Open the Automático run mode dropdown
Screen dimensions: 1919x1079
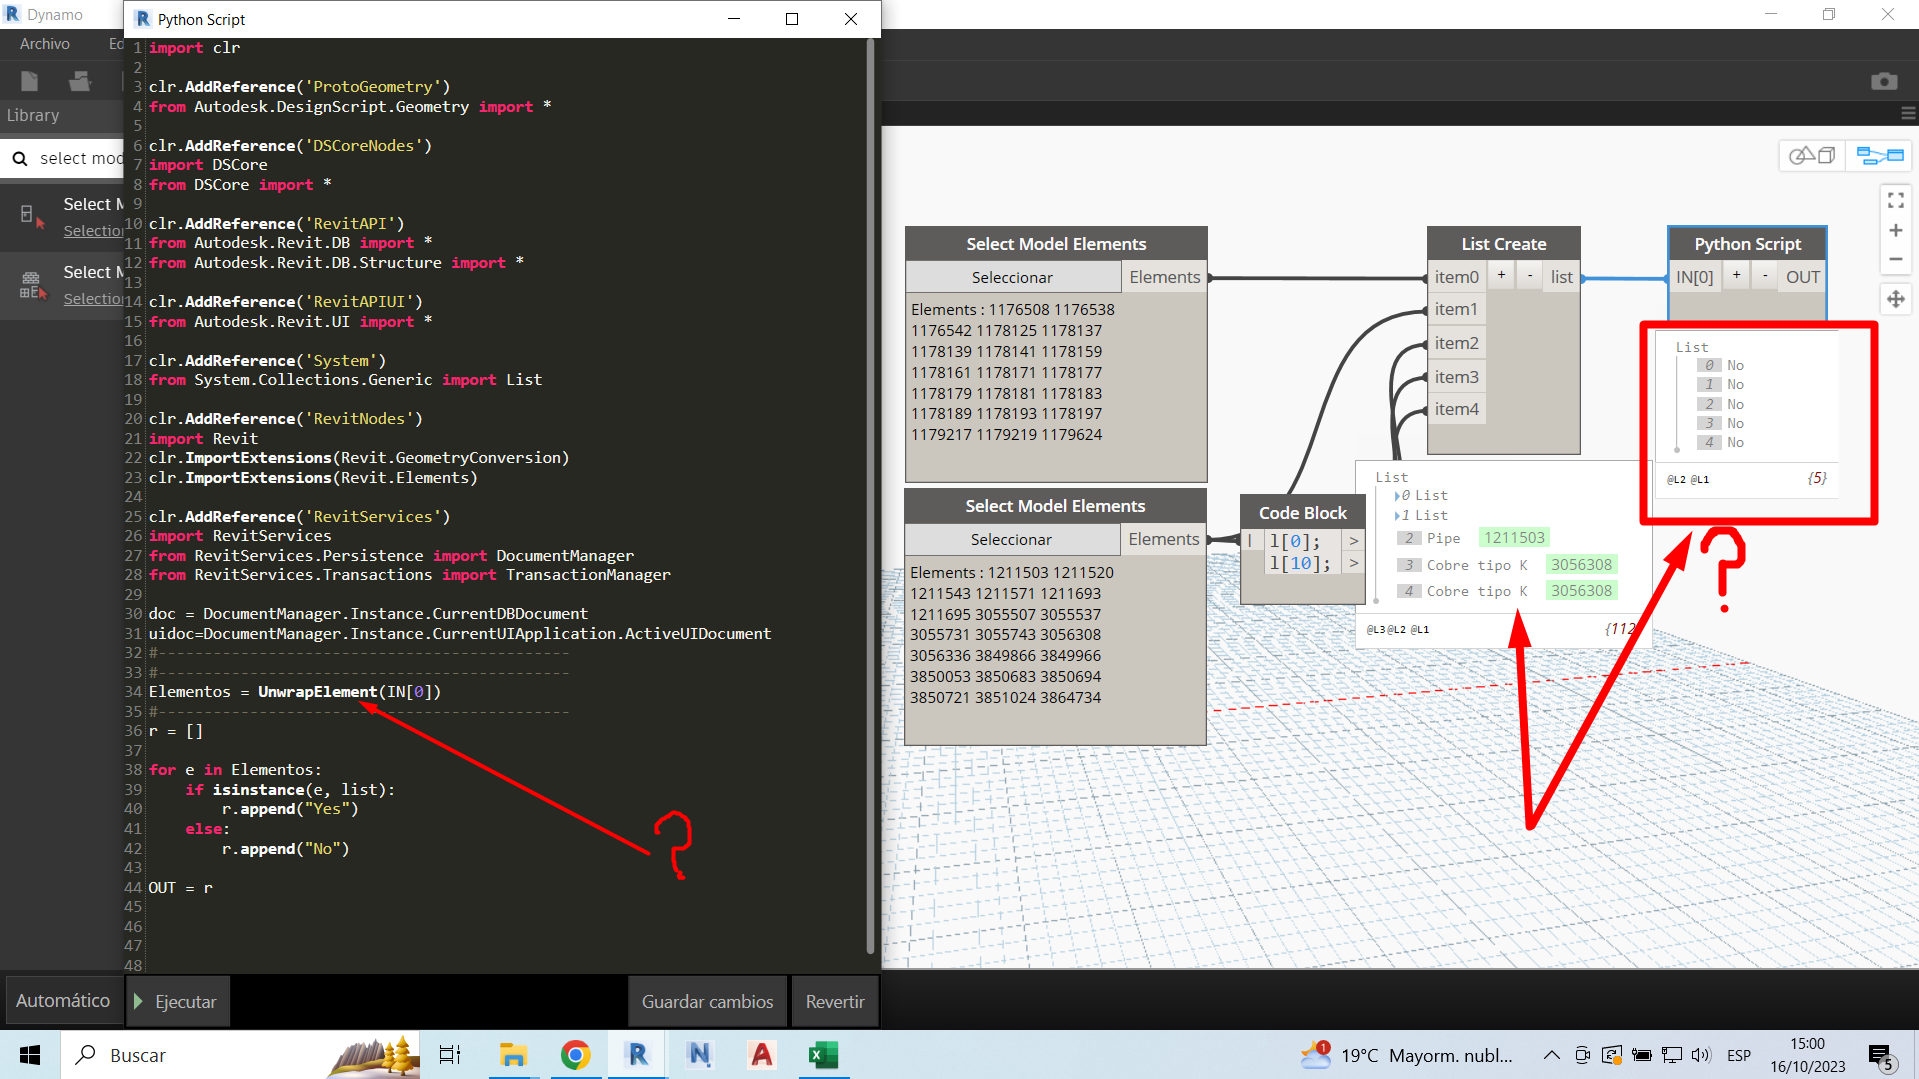tap(63, 1001)
